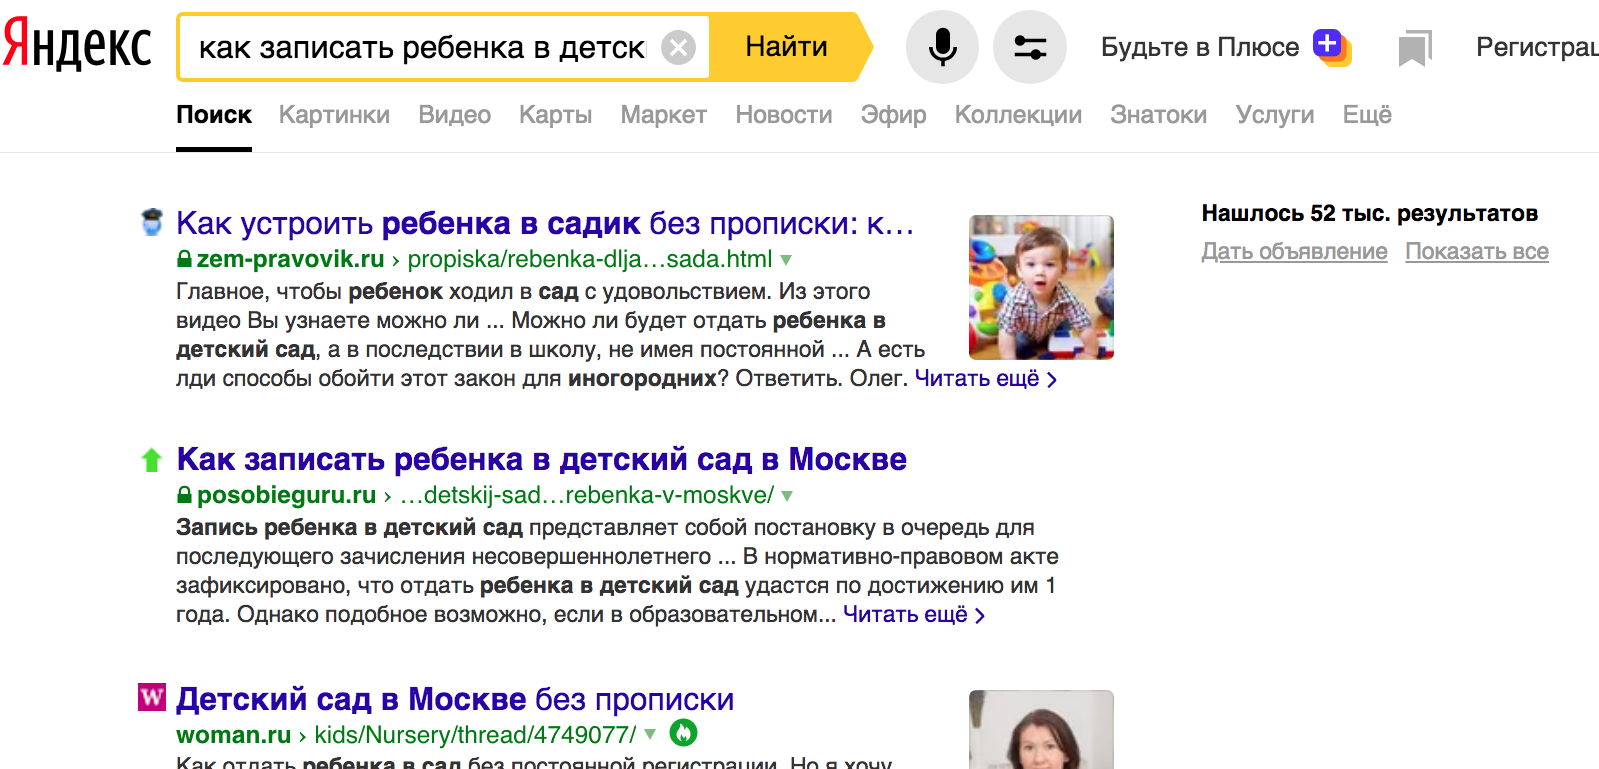Expand the woman.ru result options arrow
Viewport: 1599px width, 769px height.
(650, 734)
